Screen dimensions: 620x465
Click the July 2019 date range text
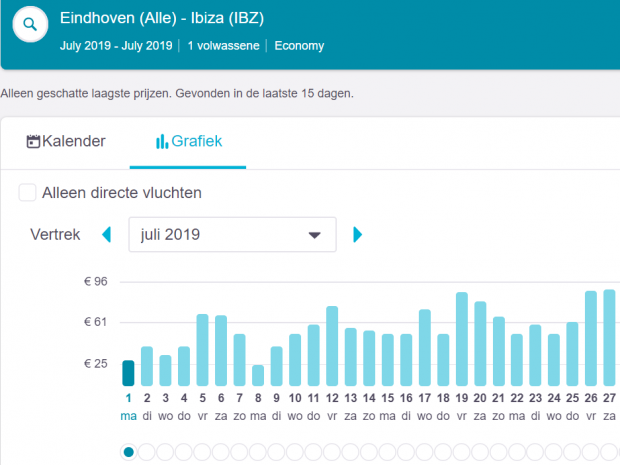point(116,46)
